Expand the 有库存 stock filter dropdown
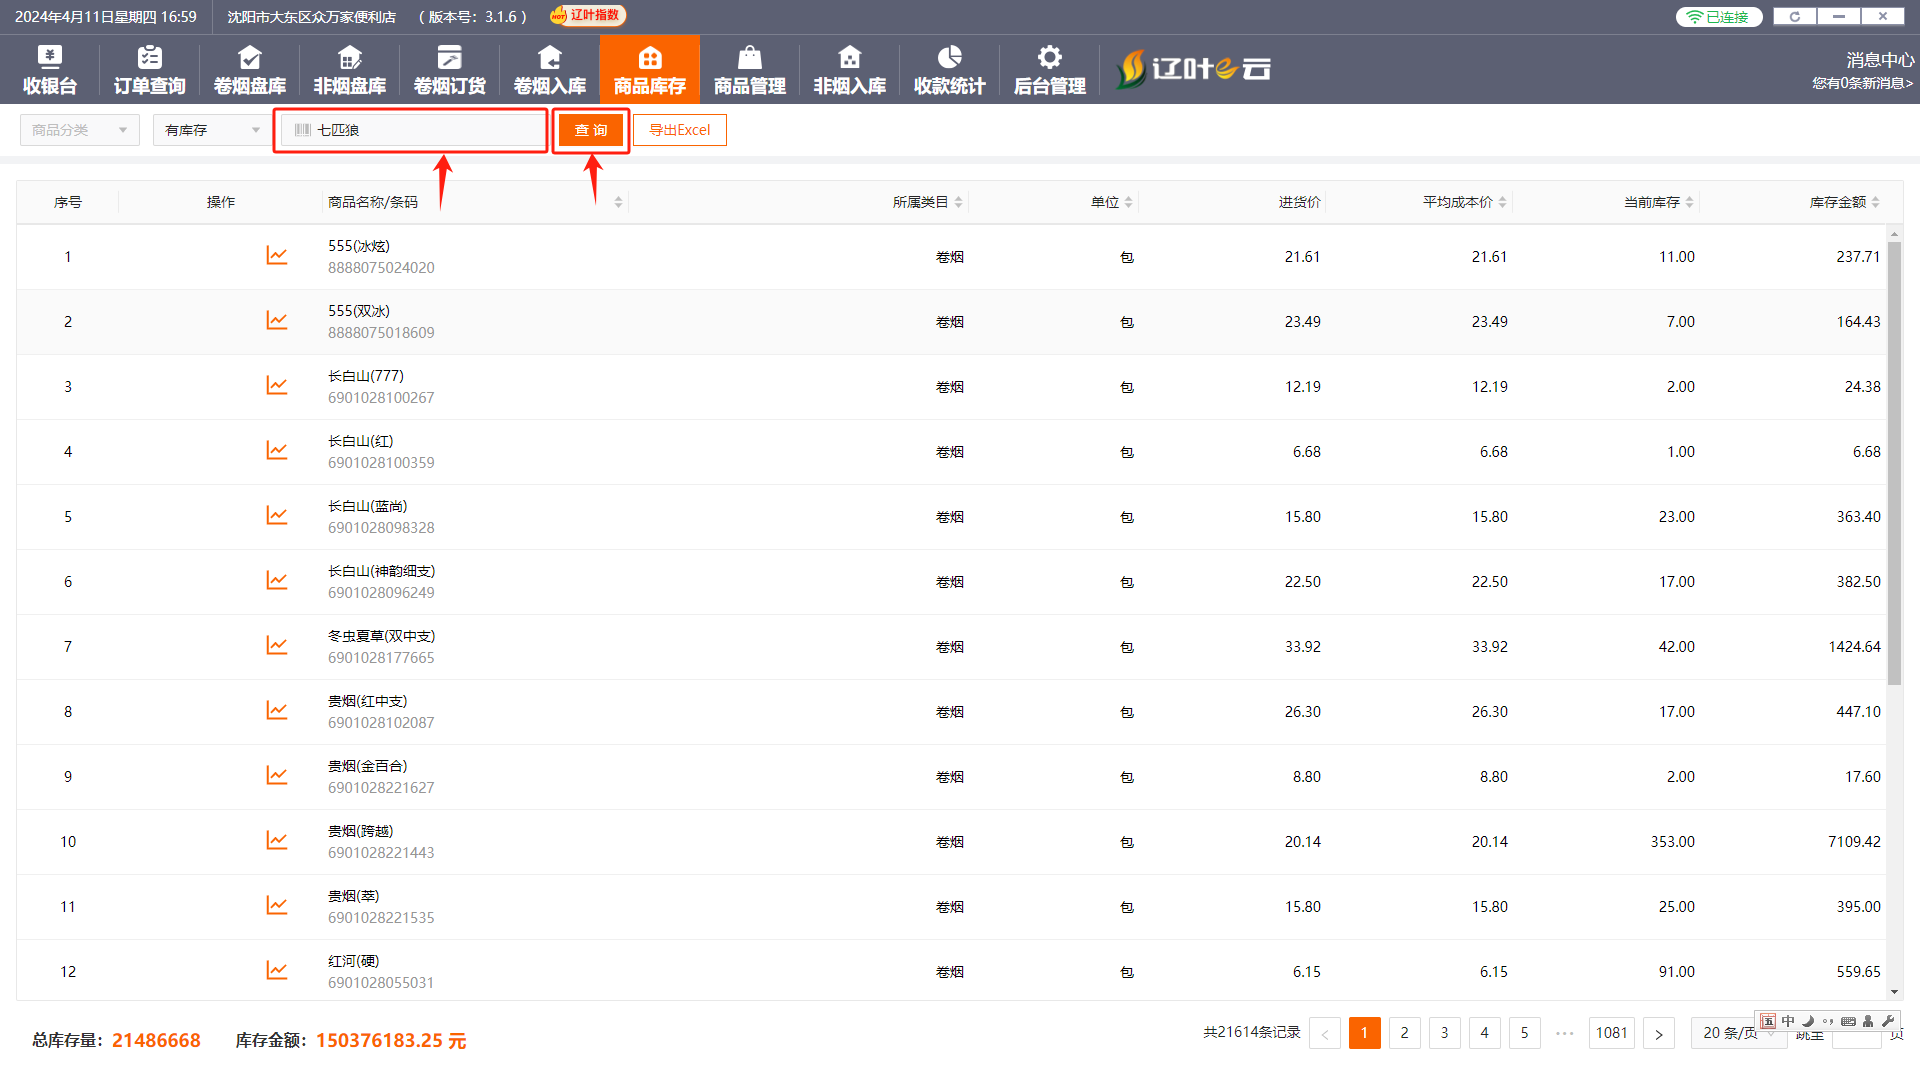The image size is (1920, 1080). coord(213,130)
